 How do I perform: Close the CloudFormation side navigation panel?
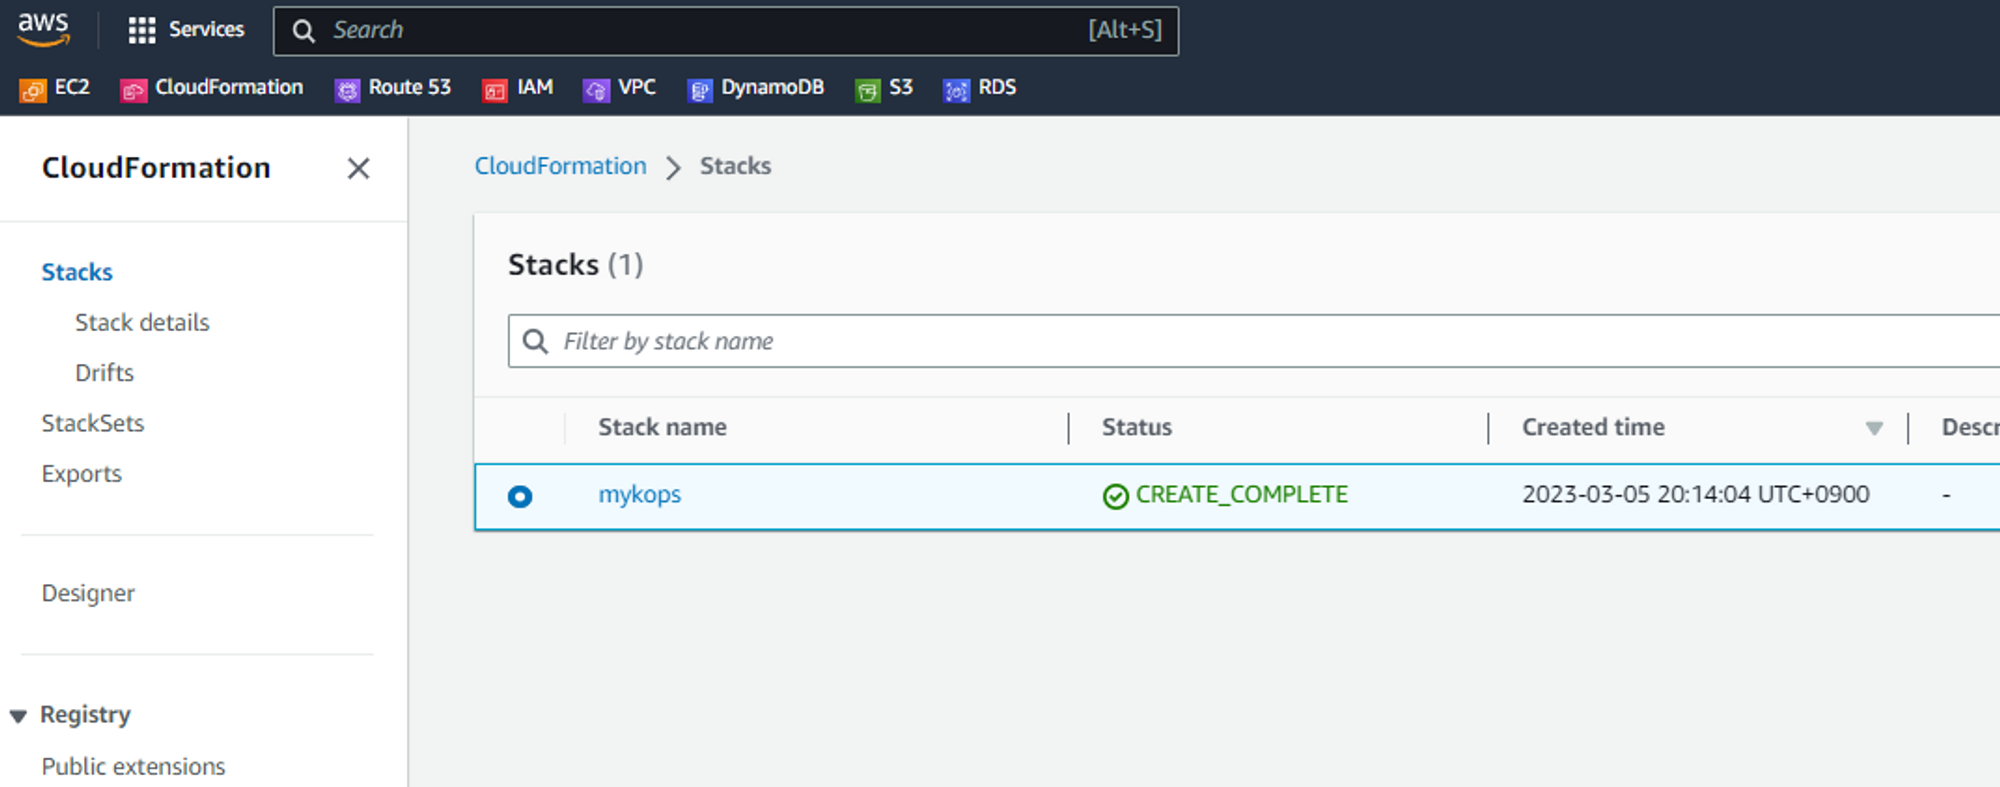click(x=358, y=168)
